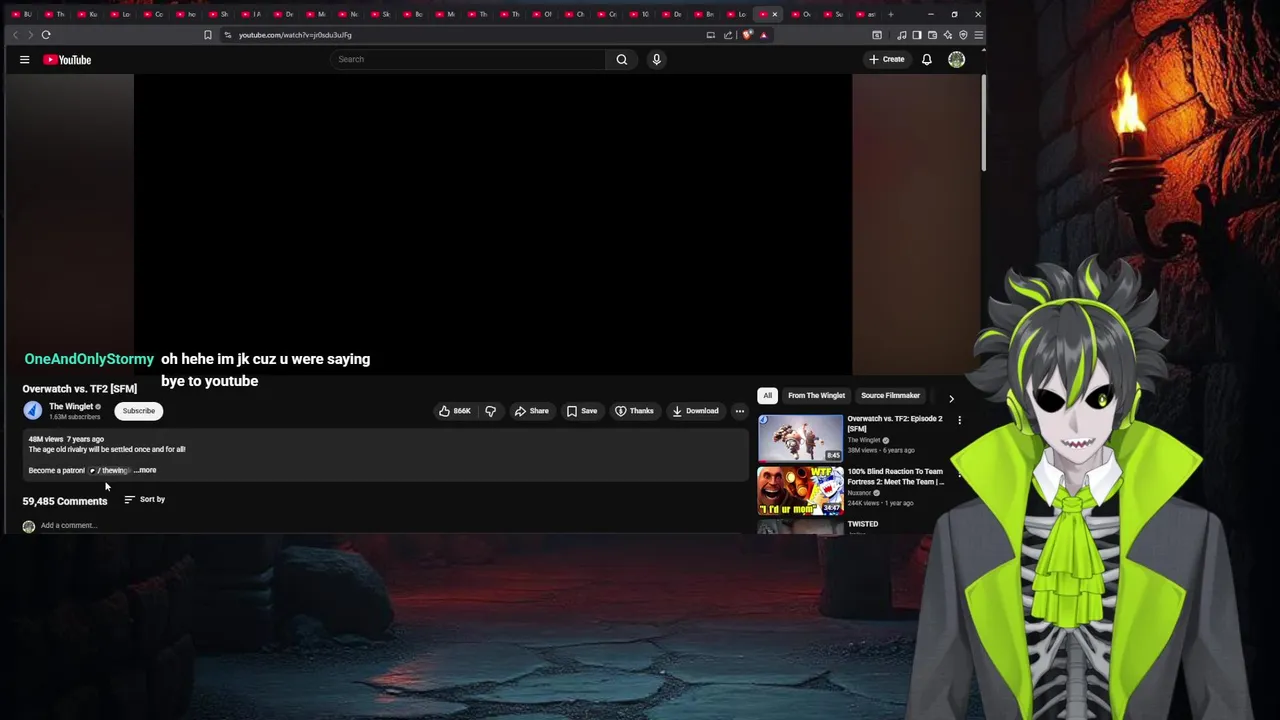
Task: Open more actions three-dot menu under video
Action: [x=739, y=411]
